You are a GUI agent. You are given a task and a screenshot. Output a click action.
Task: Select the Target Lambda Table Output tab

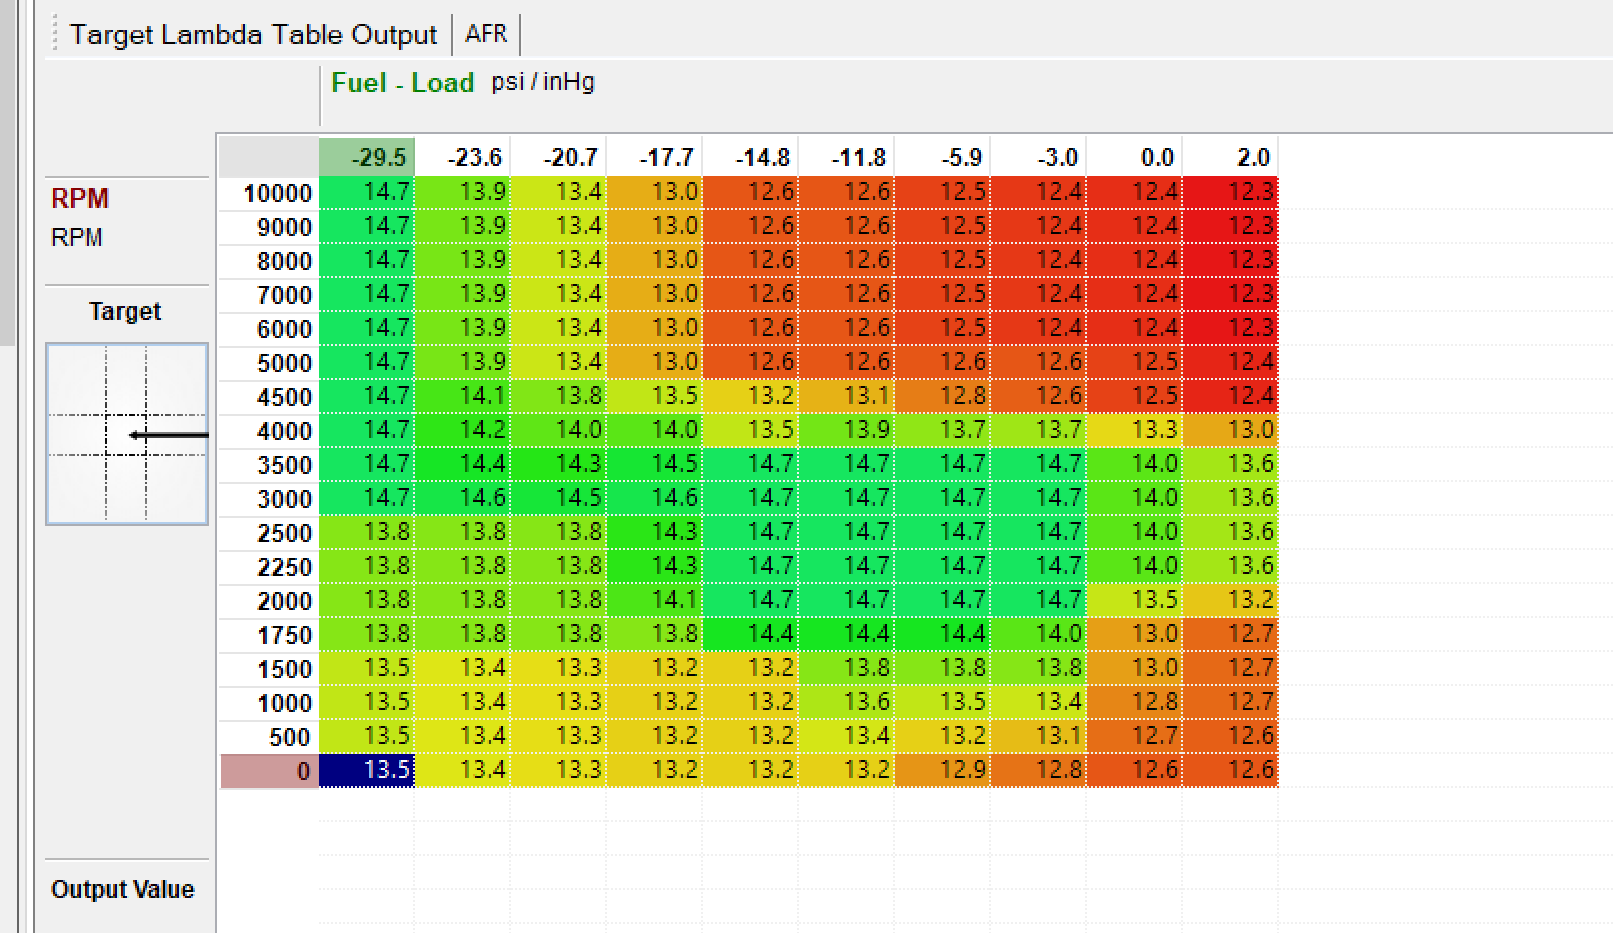[253, 35]
